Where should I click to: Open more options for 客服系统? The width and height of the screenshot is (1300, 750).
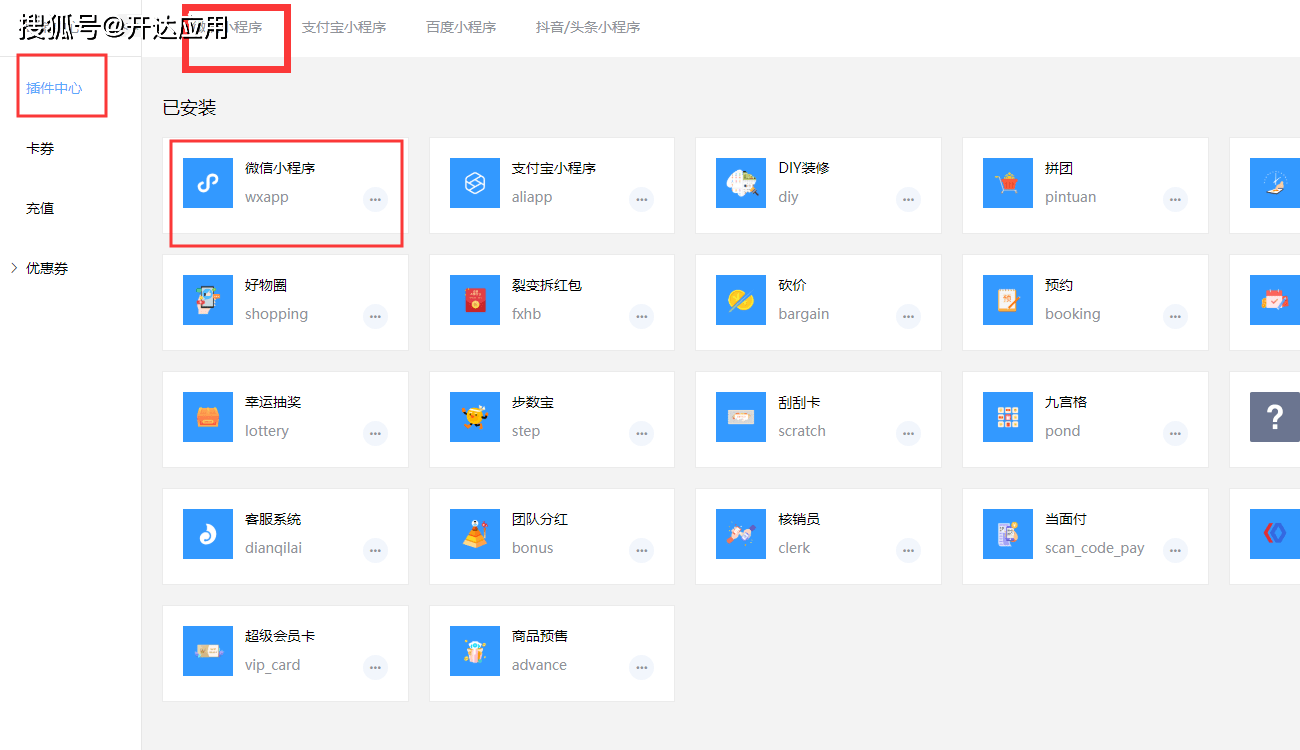click(x=375, y=550)
